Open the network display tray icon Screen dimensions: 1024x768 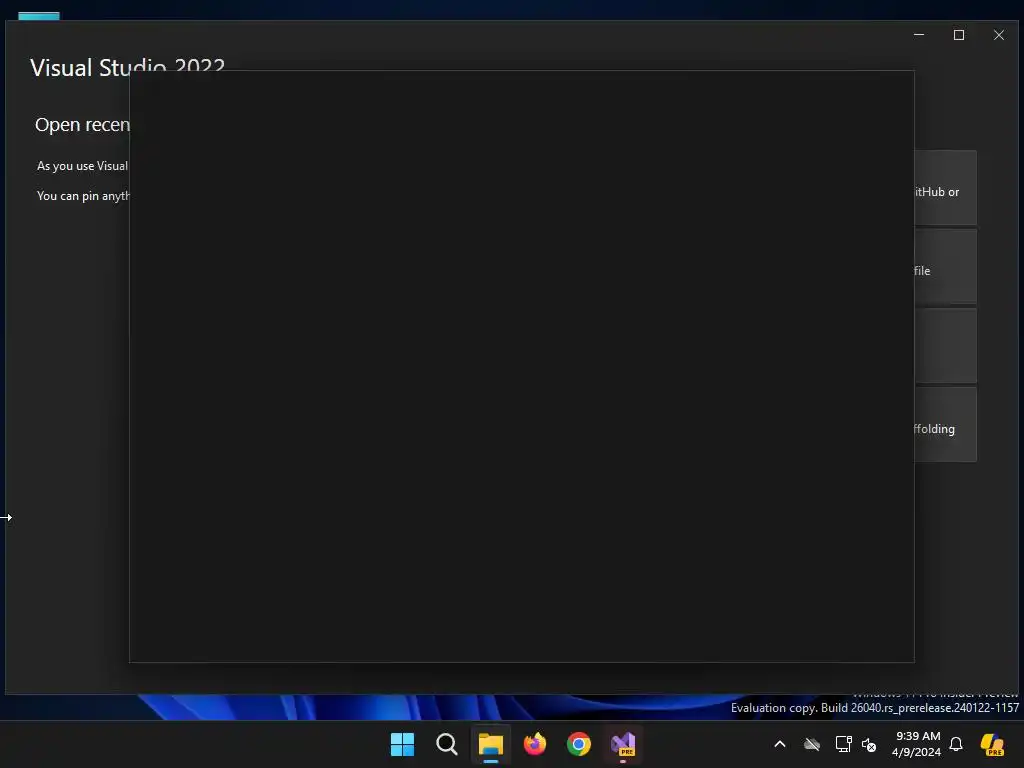(843, 744)
